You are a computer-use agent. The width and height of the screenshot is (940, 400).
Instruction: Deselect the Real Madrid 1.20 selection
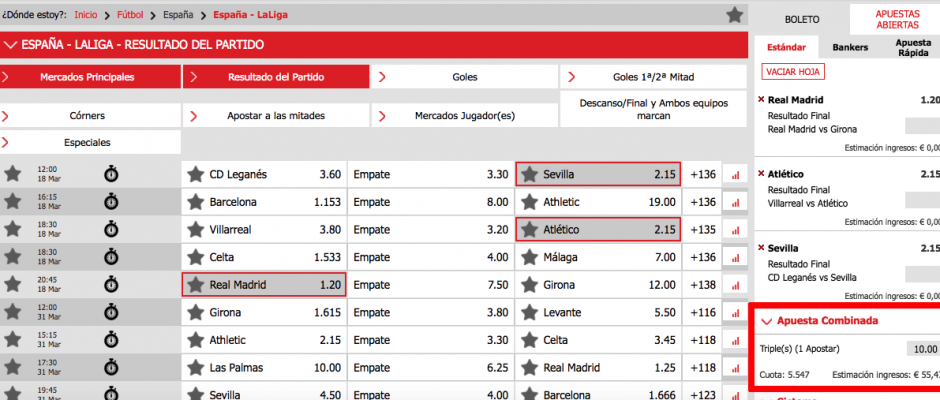(x=264, y=285)
